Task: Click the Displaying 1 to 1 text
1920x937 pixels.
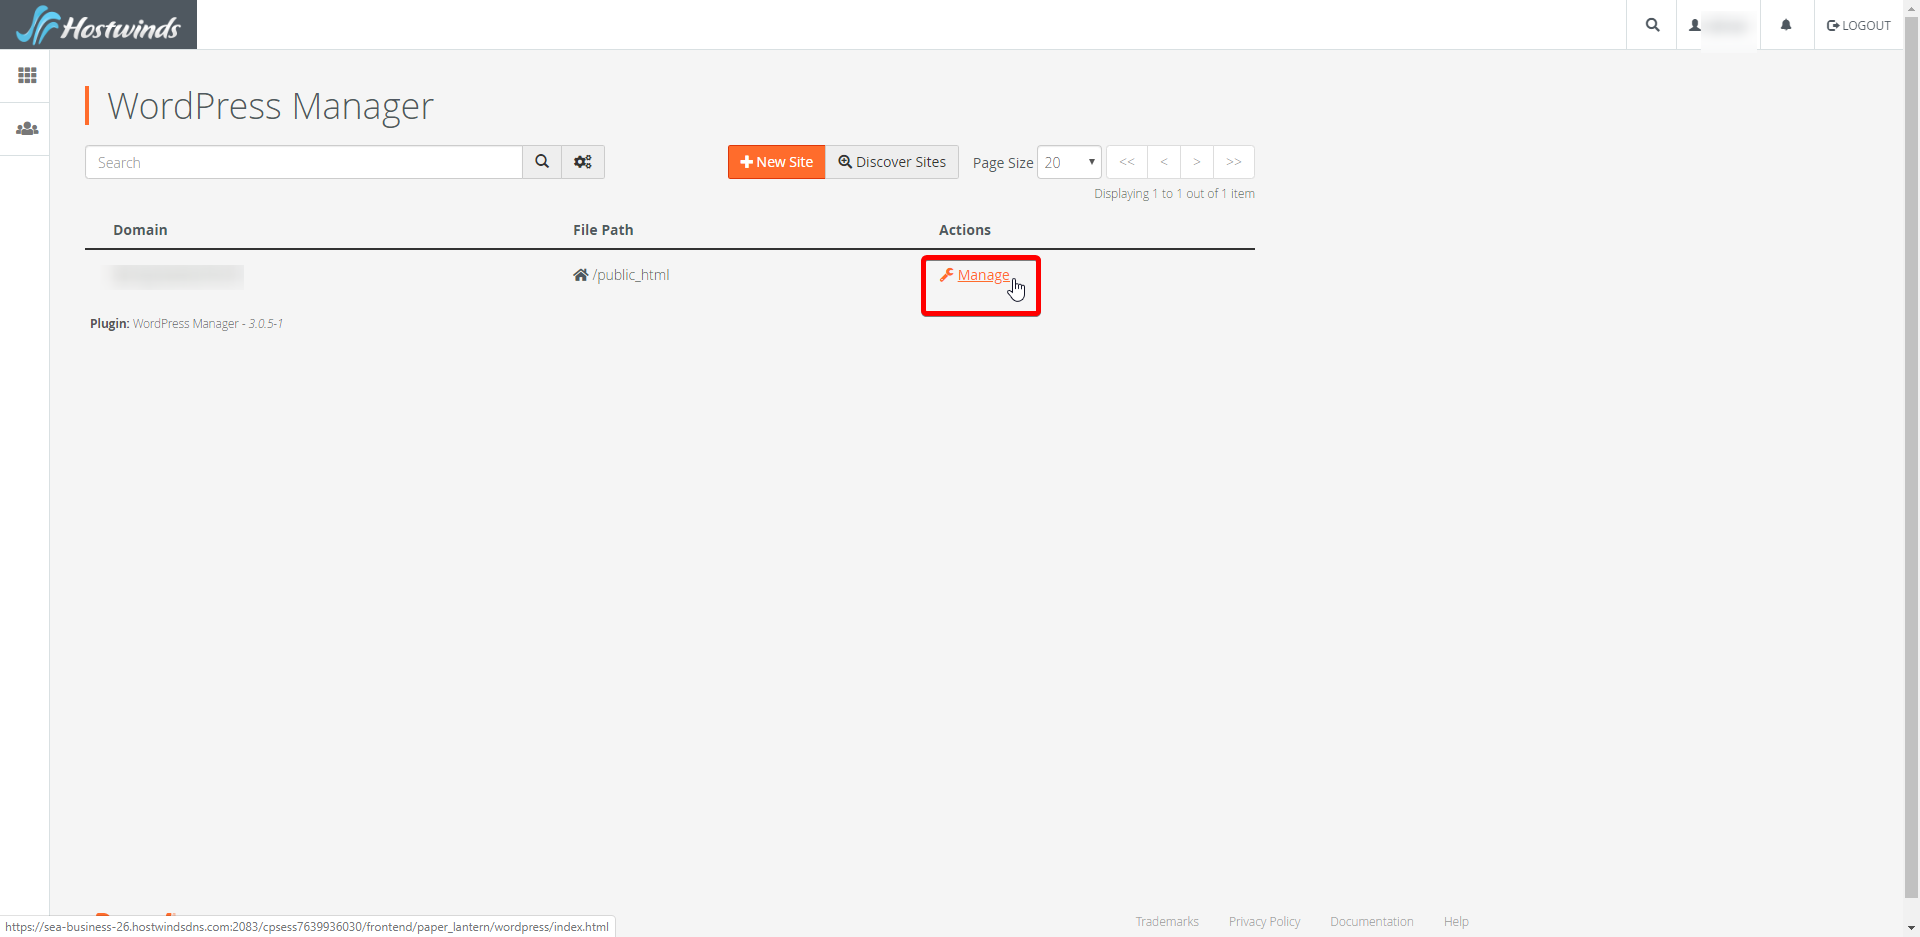Action: [x=1174, y=194]
